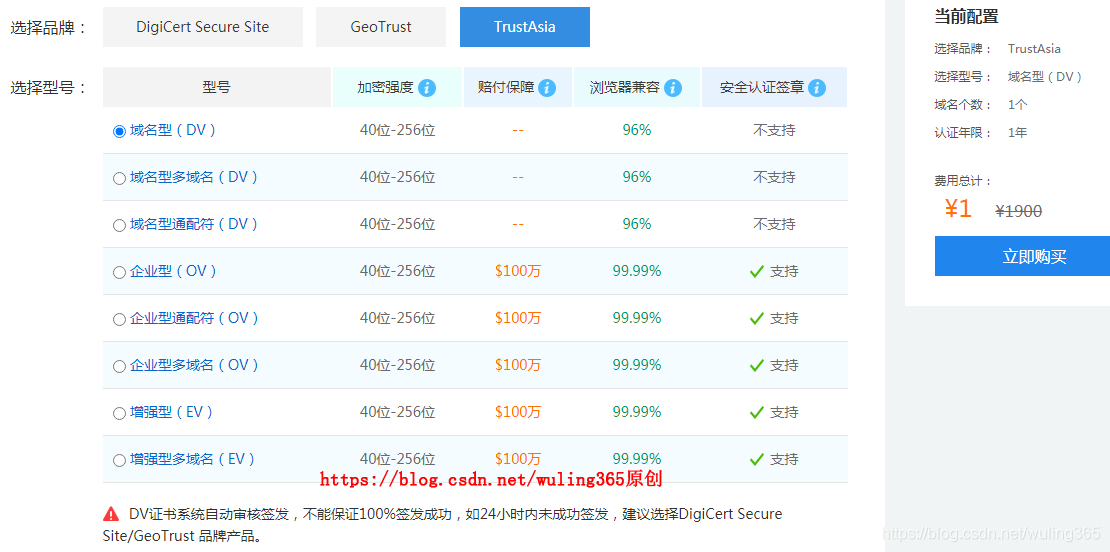1110x552 pixels.
Task: Click 安全认证签章 column header text
Action: pos(762,88)
